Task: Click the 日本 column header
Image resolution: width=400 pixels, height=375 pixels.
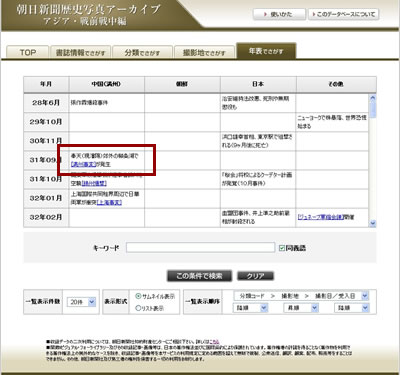Action: point(258,84)
